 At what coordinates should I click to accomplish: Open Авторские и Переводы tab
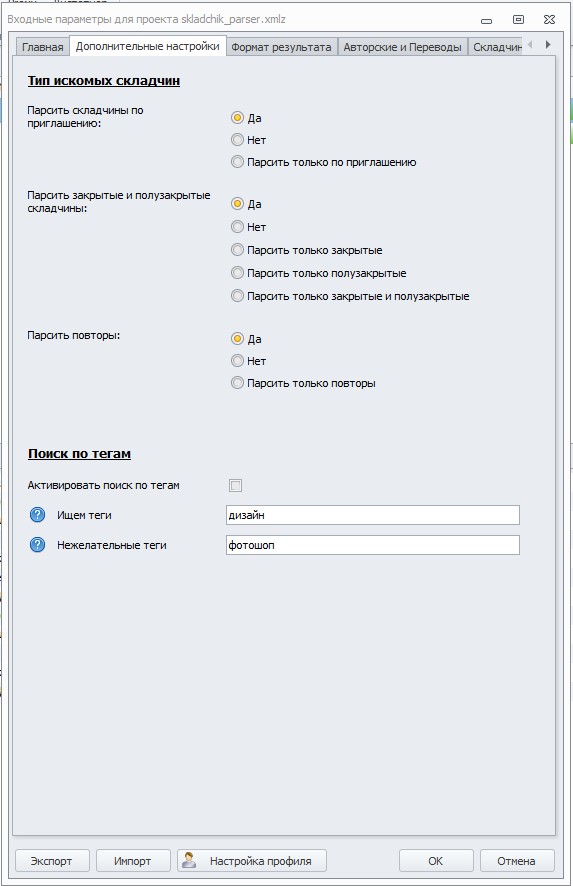(x=402, y=47)
